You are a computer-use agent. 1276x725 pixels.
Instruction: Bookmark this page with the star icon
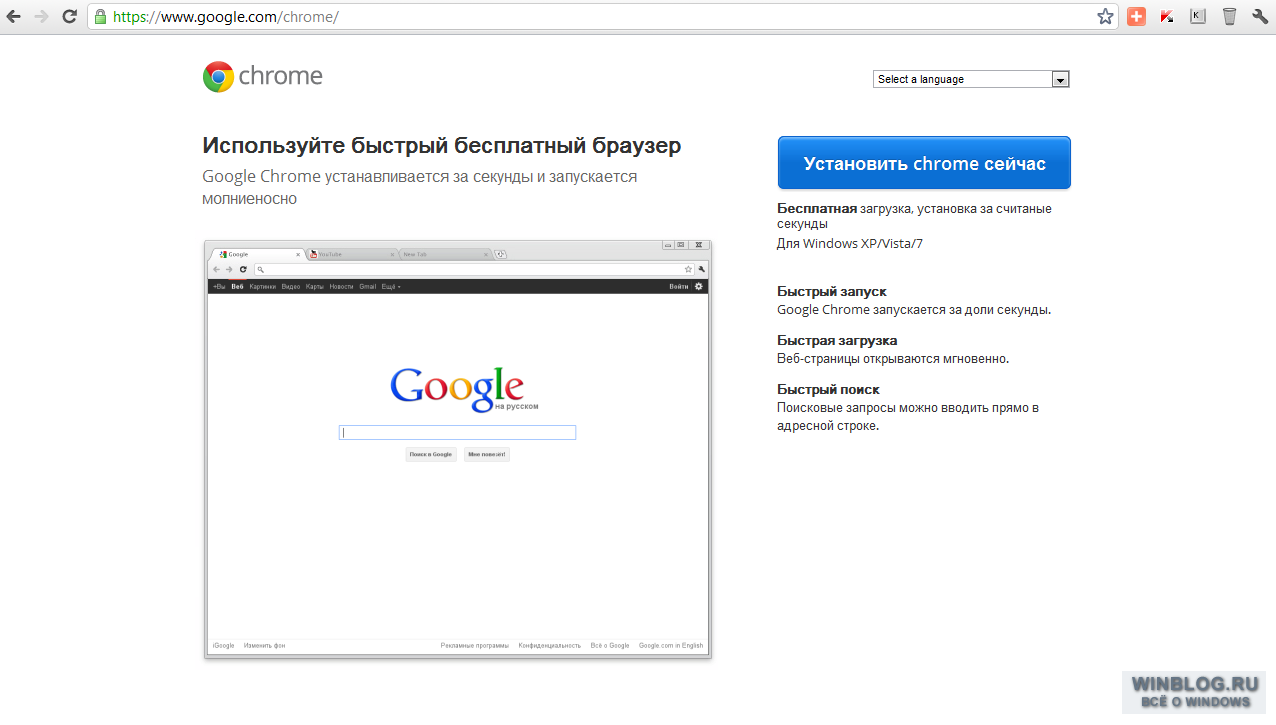(1105, 16)
